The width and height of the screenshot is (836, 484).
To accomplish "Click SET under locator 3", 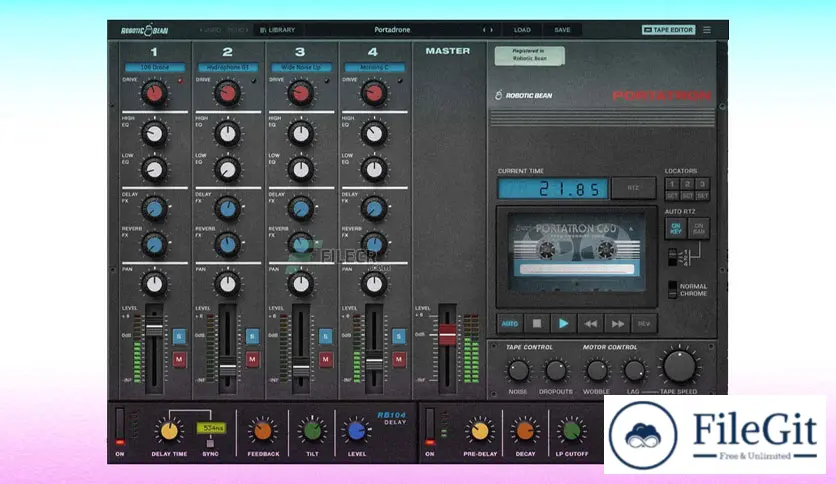I will 703,196.
